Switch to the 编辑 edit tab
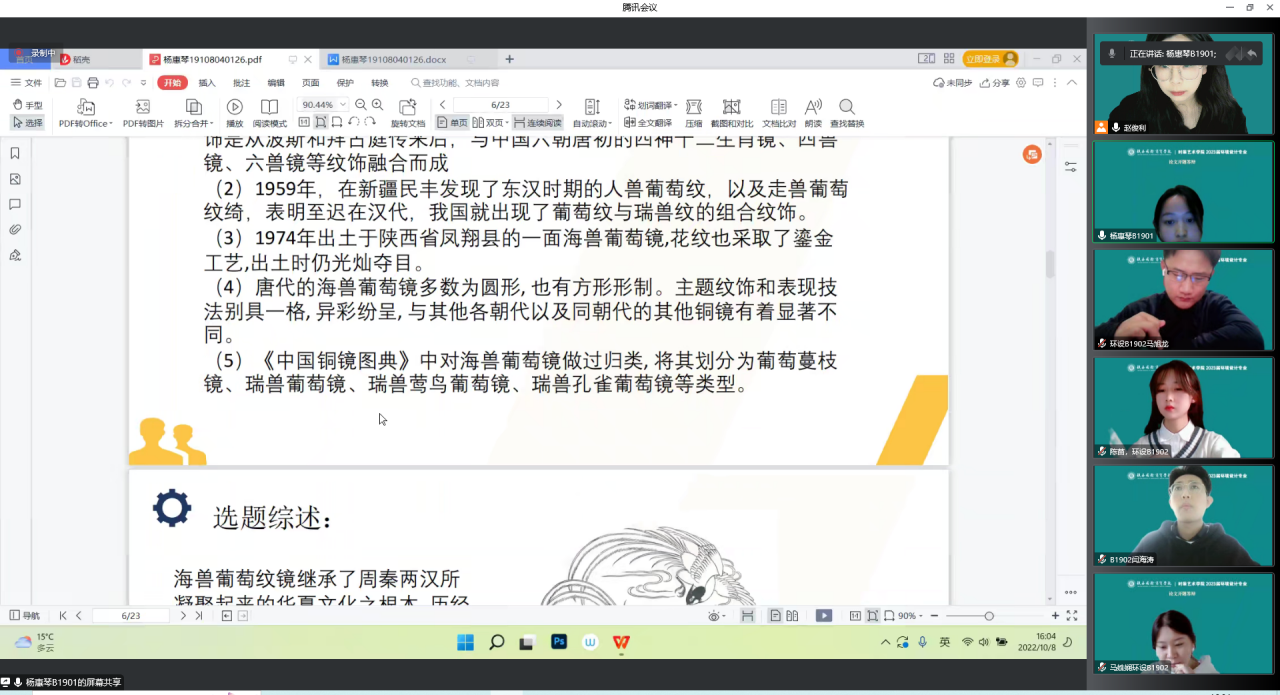The height and width of the screenshot is (695, 1280). 276,83
